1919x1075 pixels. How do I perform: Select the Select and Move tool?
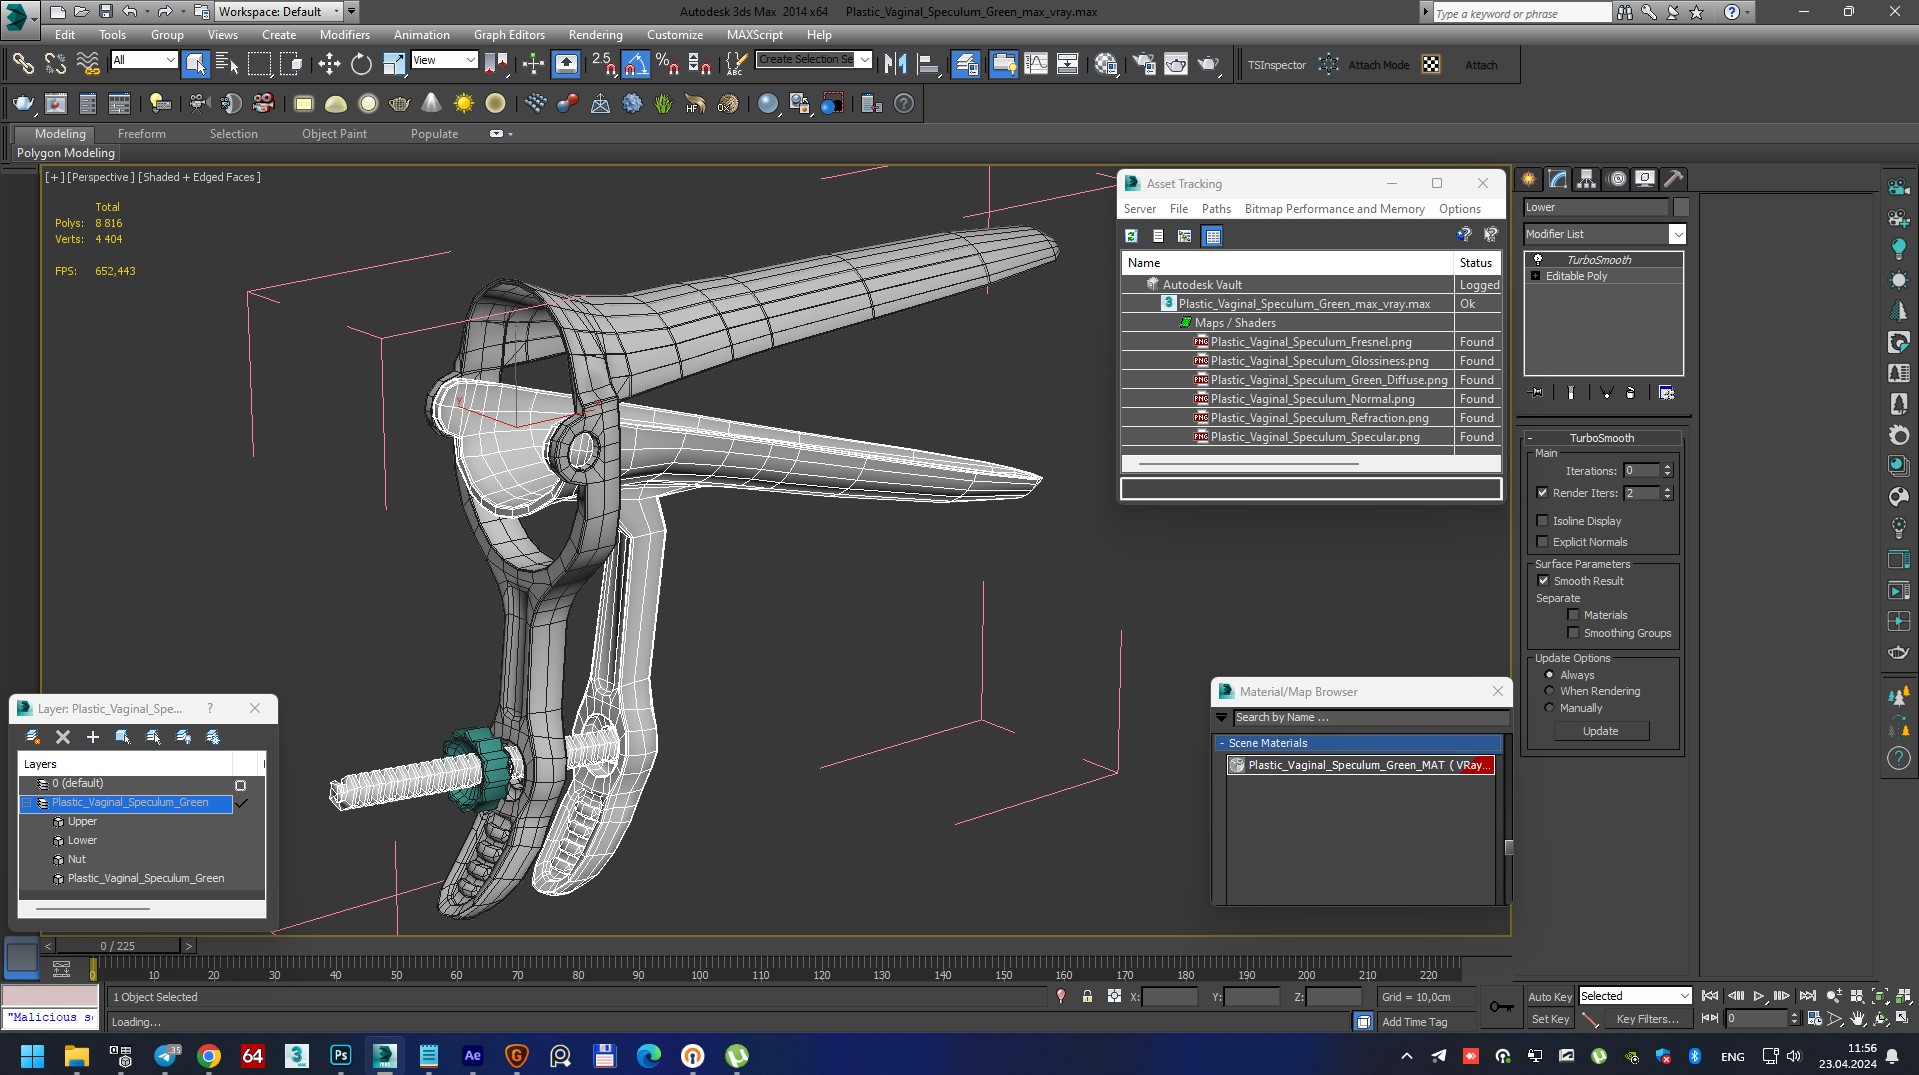point(329,65)
